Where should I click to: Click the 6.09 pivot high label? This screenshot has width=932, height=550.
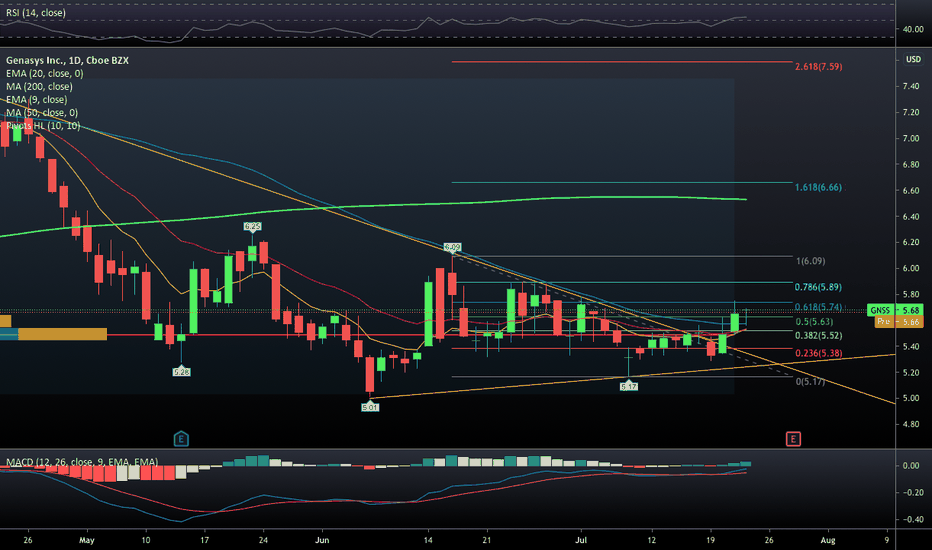[452, 247]
